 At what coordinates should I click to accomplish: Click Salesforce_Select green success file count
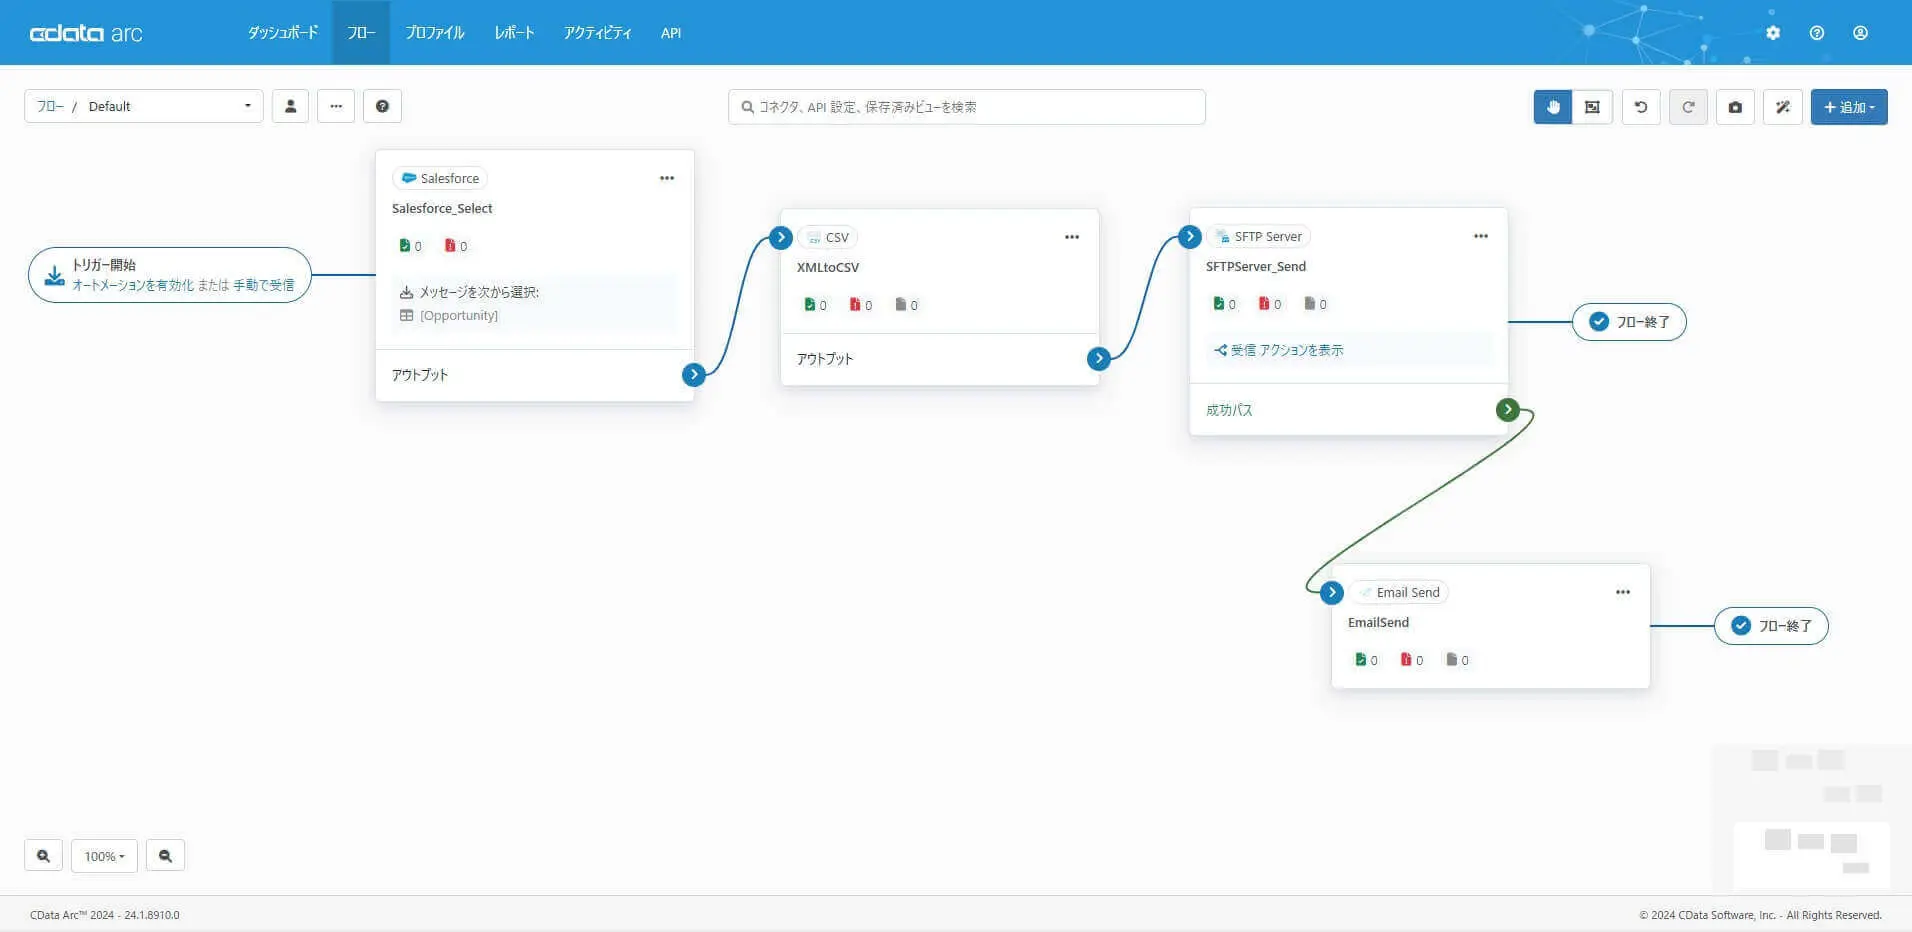[x=410, y=246]
